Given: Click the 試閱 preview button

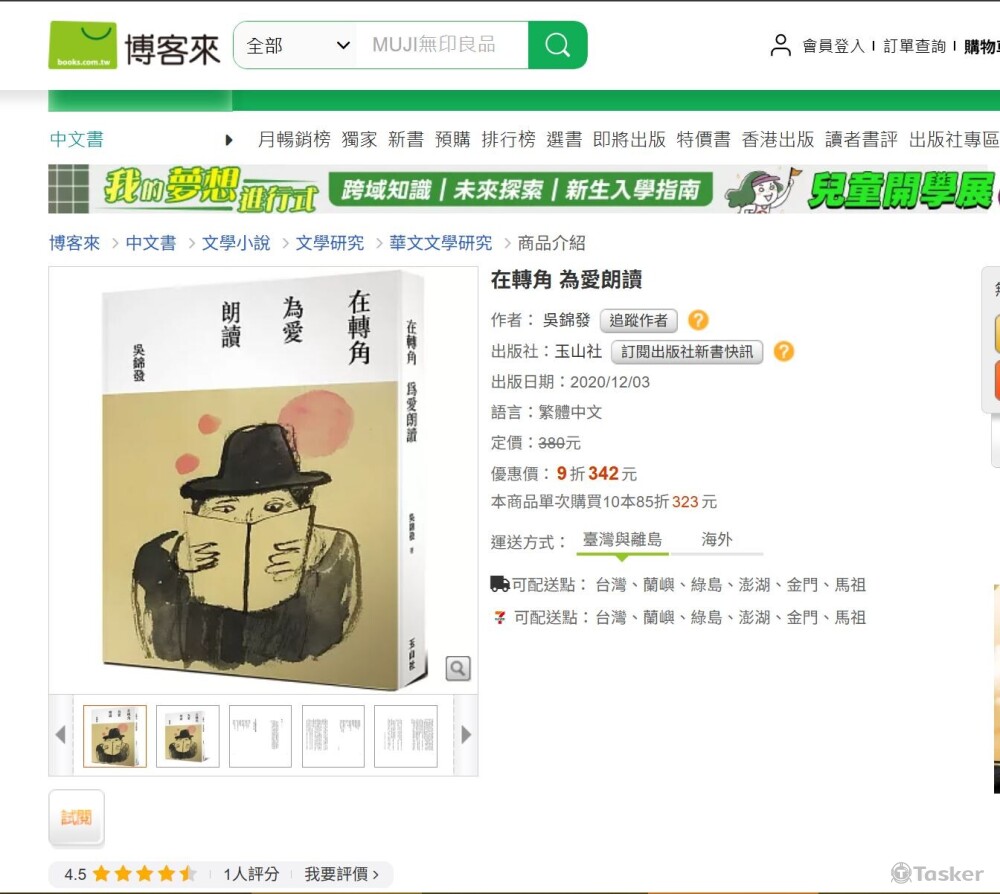Looking at the screenshot, I should [x=77, y=817].
